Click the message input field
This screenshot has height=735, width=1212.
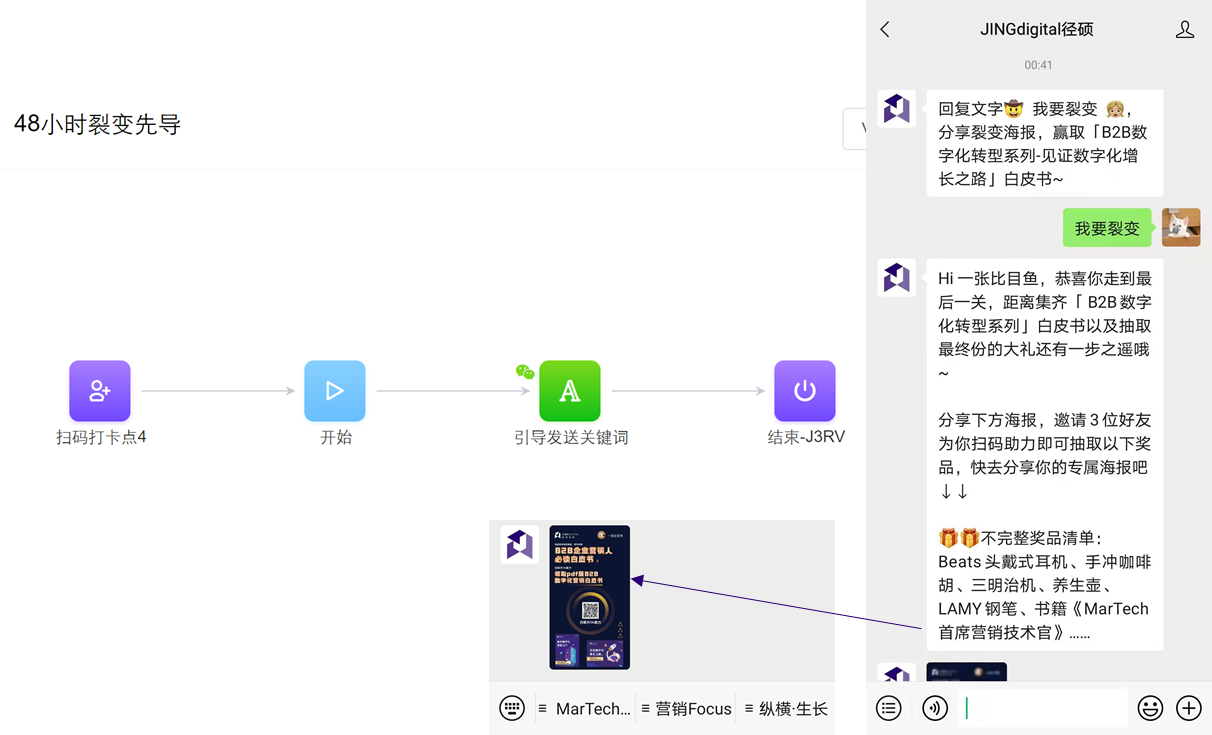click(x=1042, y=708)
